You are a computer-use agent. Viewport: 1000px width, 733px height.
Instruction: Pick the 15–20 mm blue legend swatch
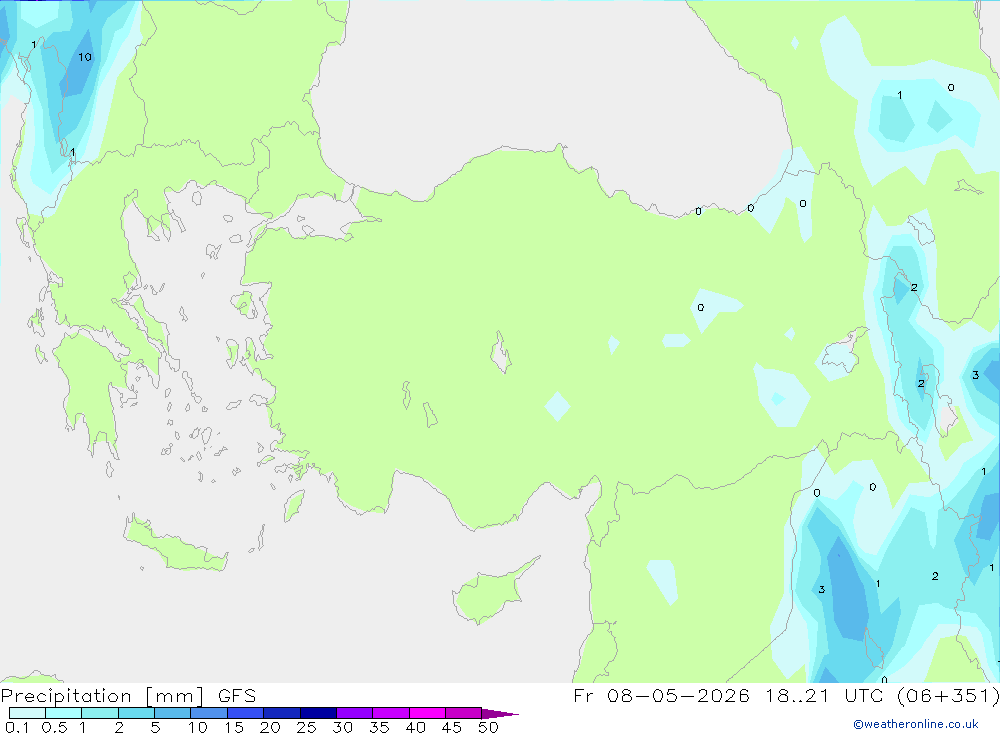point(245,713)
